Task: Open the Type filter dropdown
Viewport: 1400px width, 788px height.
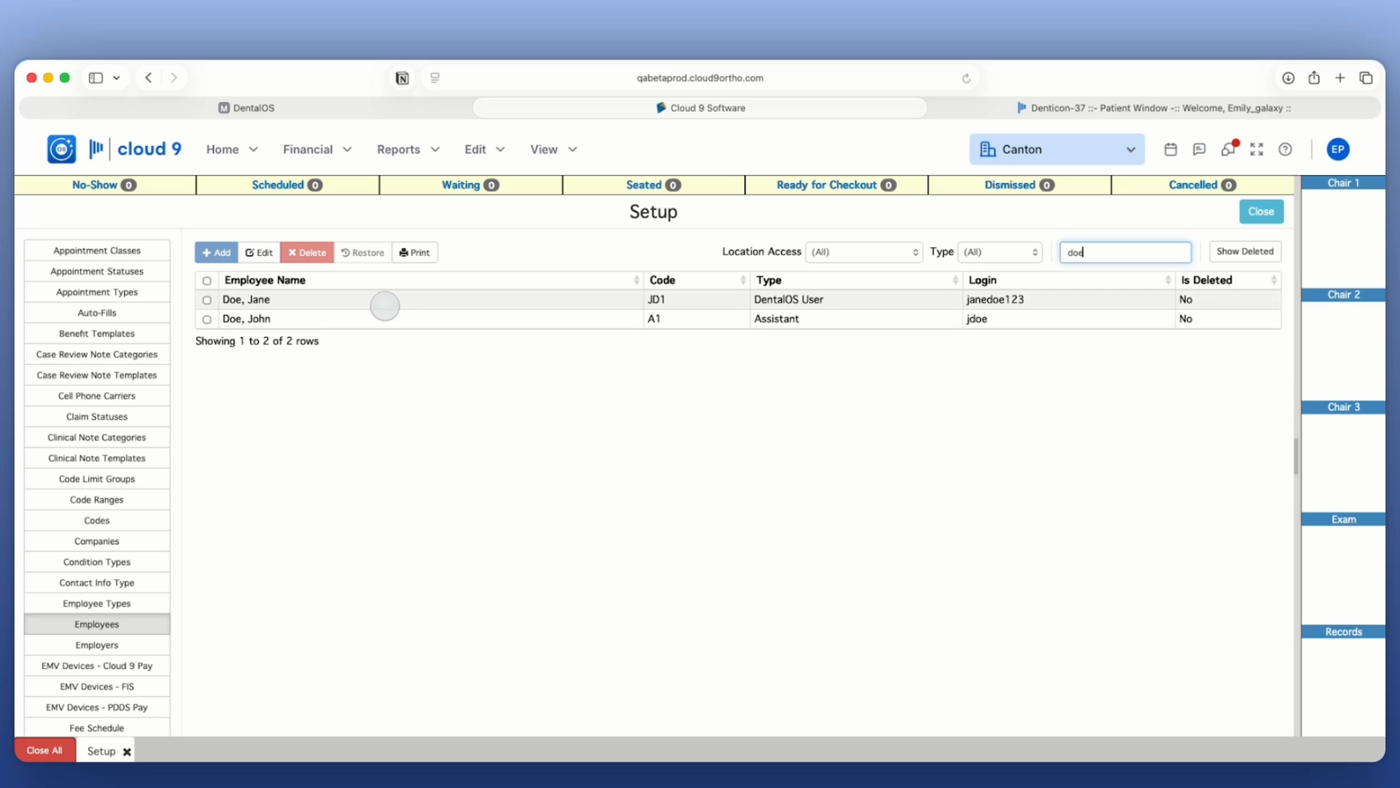Action: pos(1000,252)
